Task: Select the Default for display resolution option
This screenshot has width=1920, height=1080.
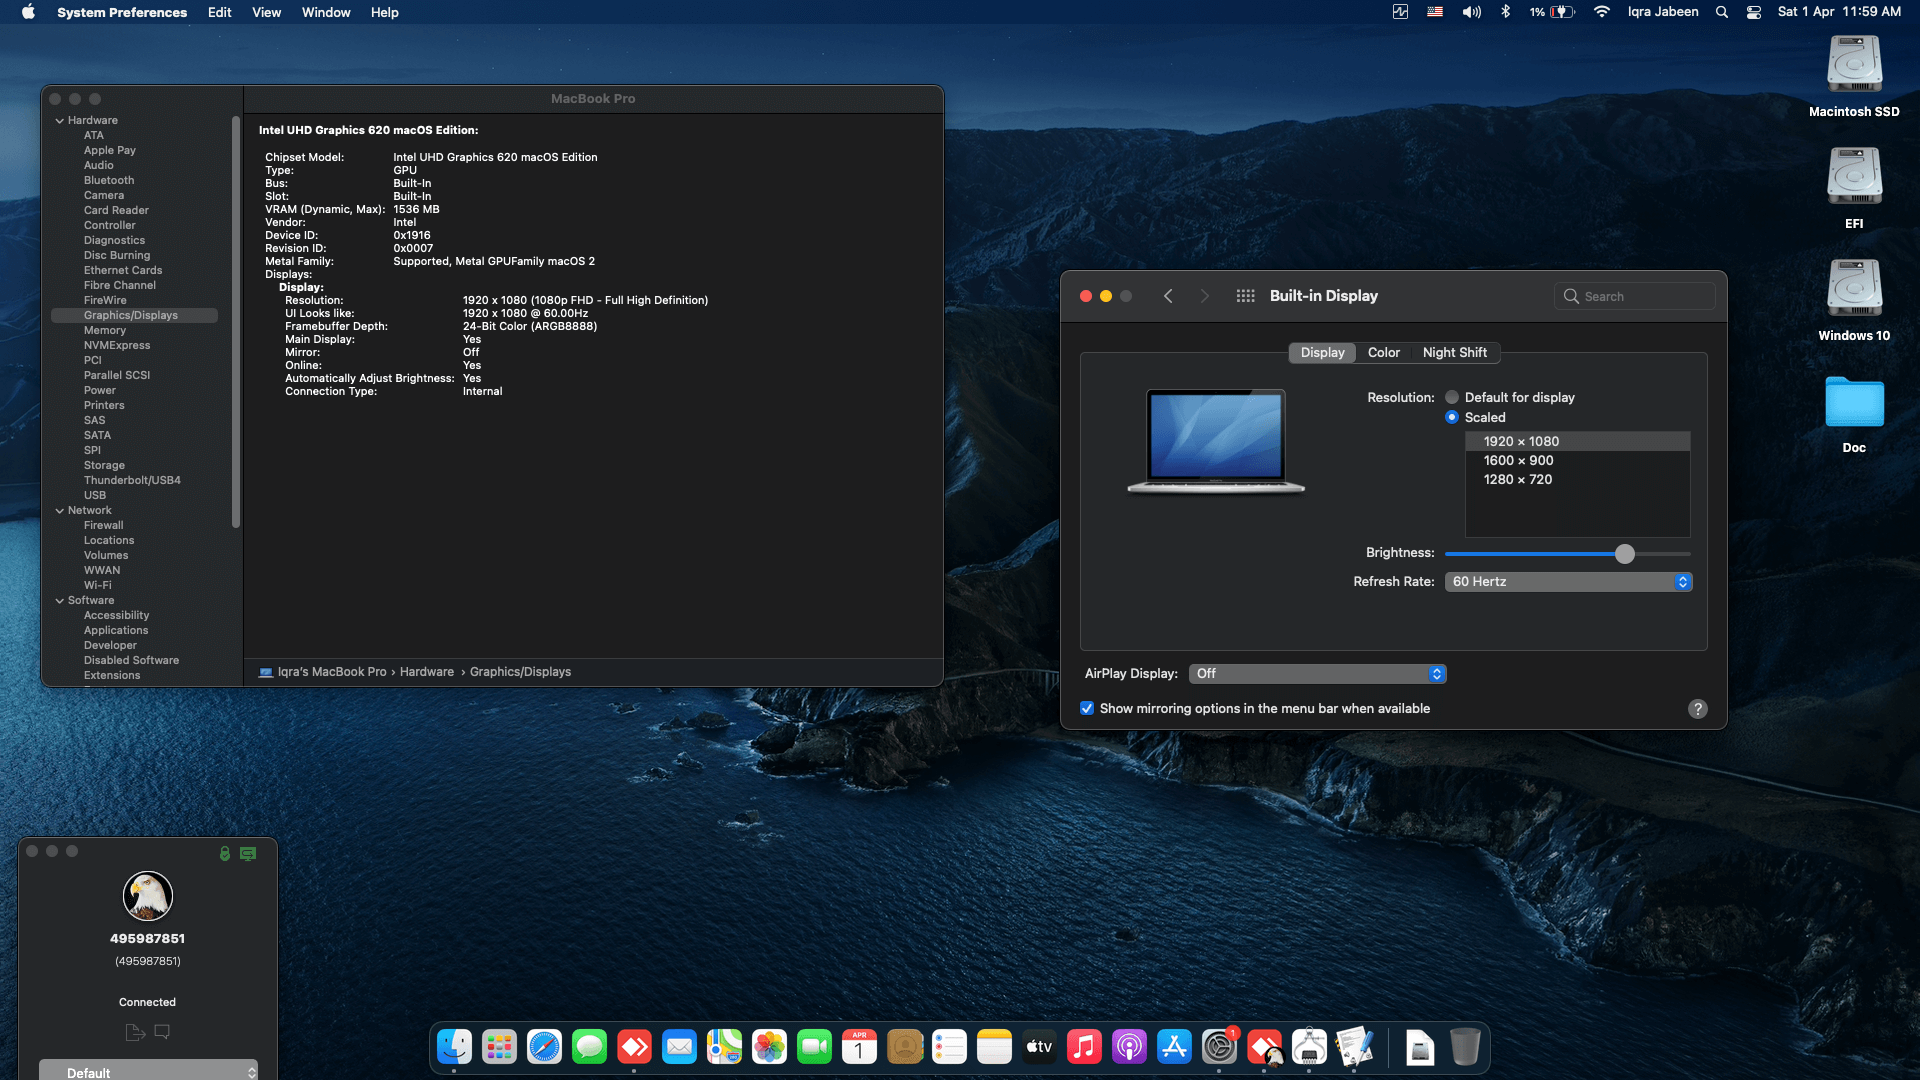Action: tap(1451, 397)
